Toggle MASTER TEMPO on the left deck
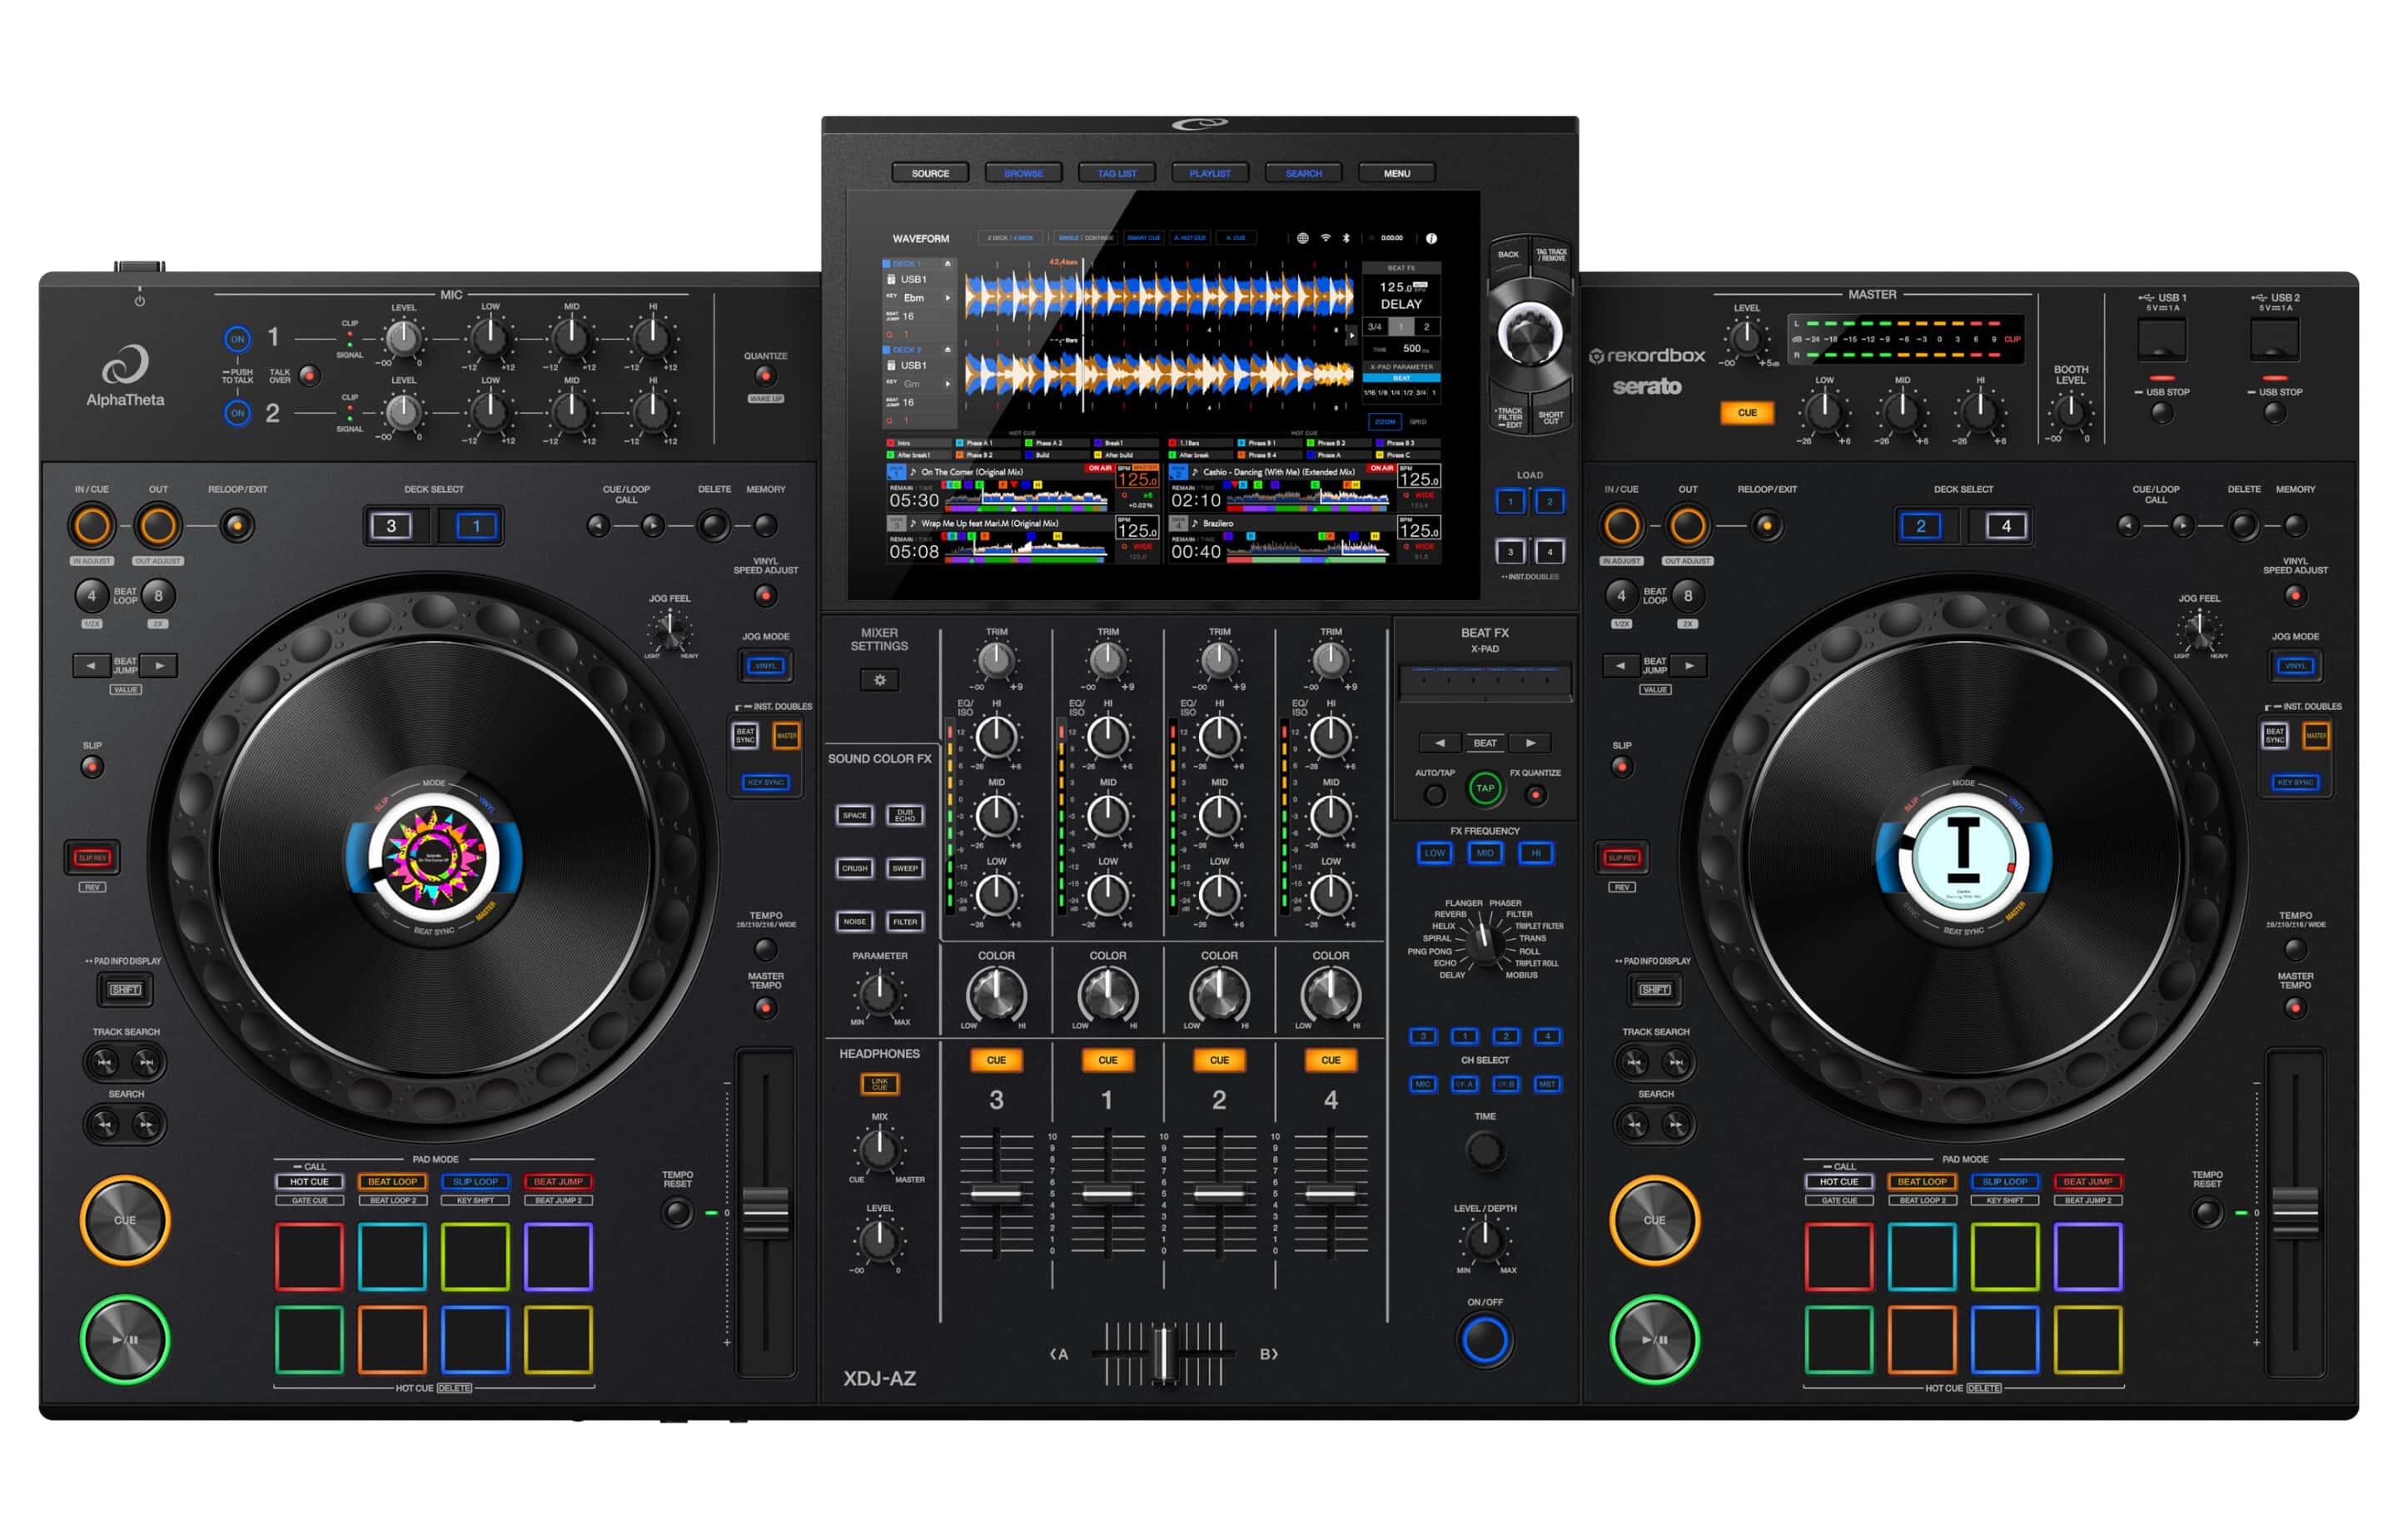2398x1540 pixels. click(765, 1008)
